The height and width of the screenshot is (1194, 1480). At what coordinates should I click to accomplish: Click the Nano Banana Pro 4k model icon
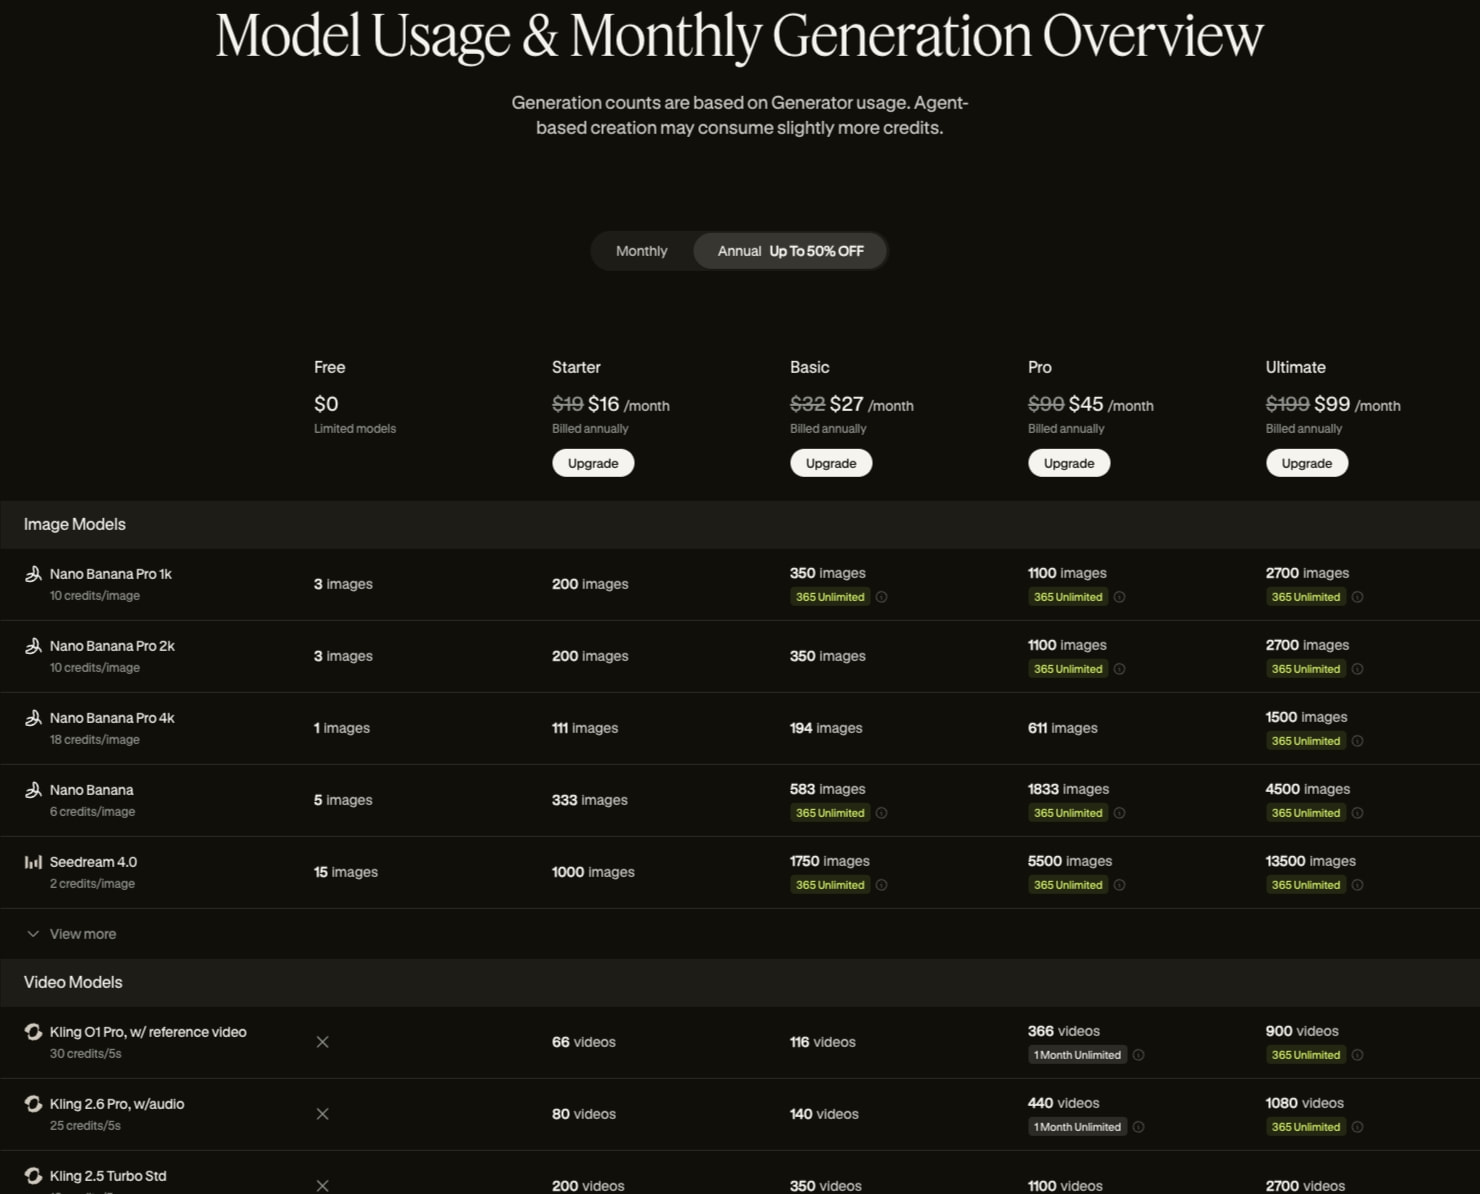coord(33,718)
